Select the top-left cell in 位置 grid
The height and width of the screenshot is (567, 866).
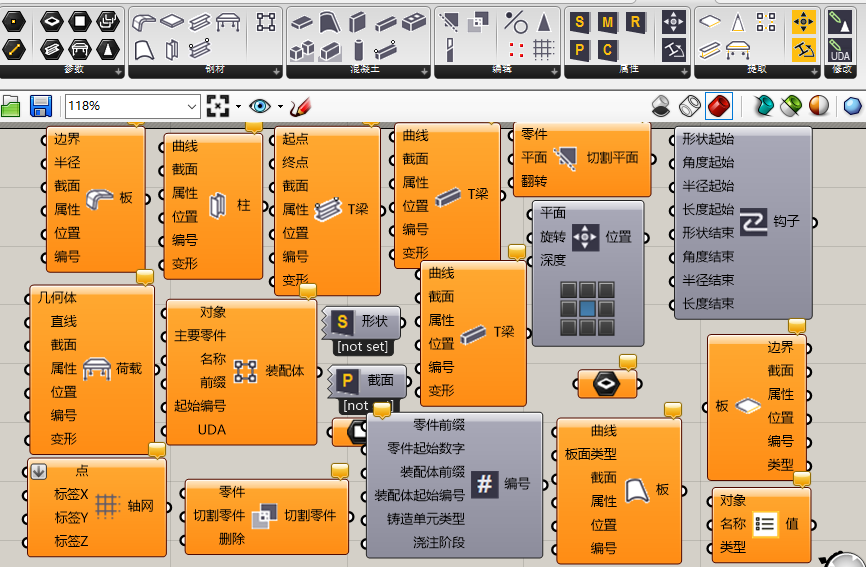(x=568, y=290)
